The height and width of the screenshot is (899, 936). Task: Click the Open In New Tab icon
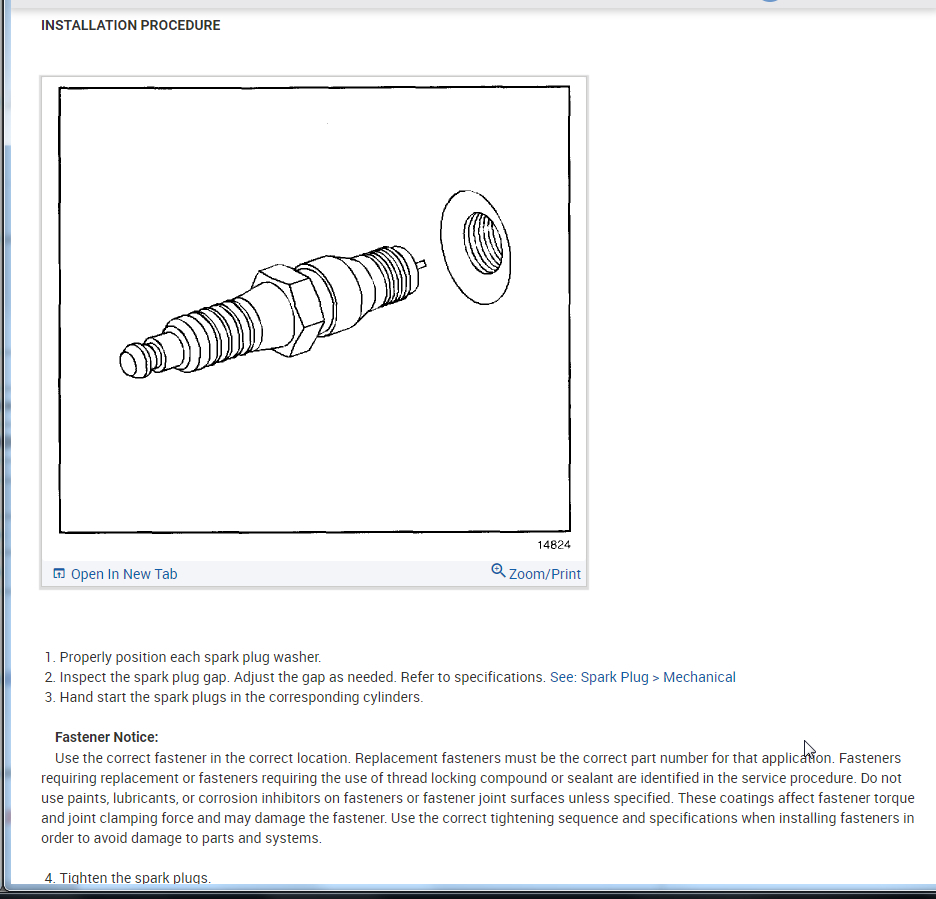pos(59,574)
